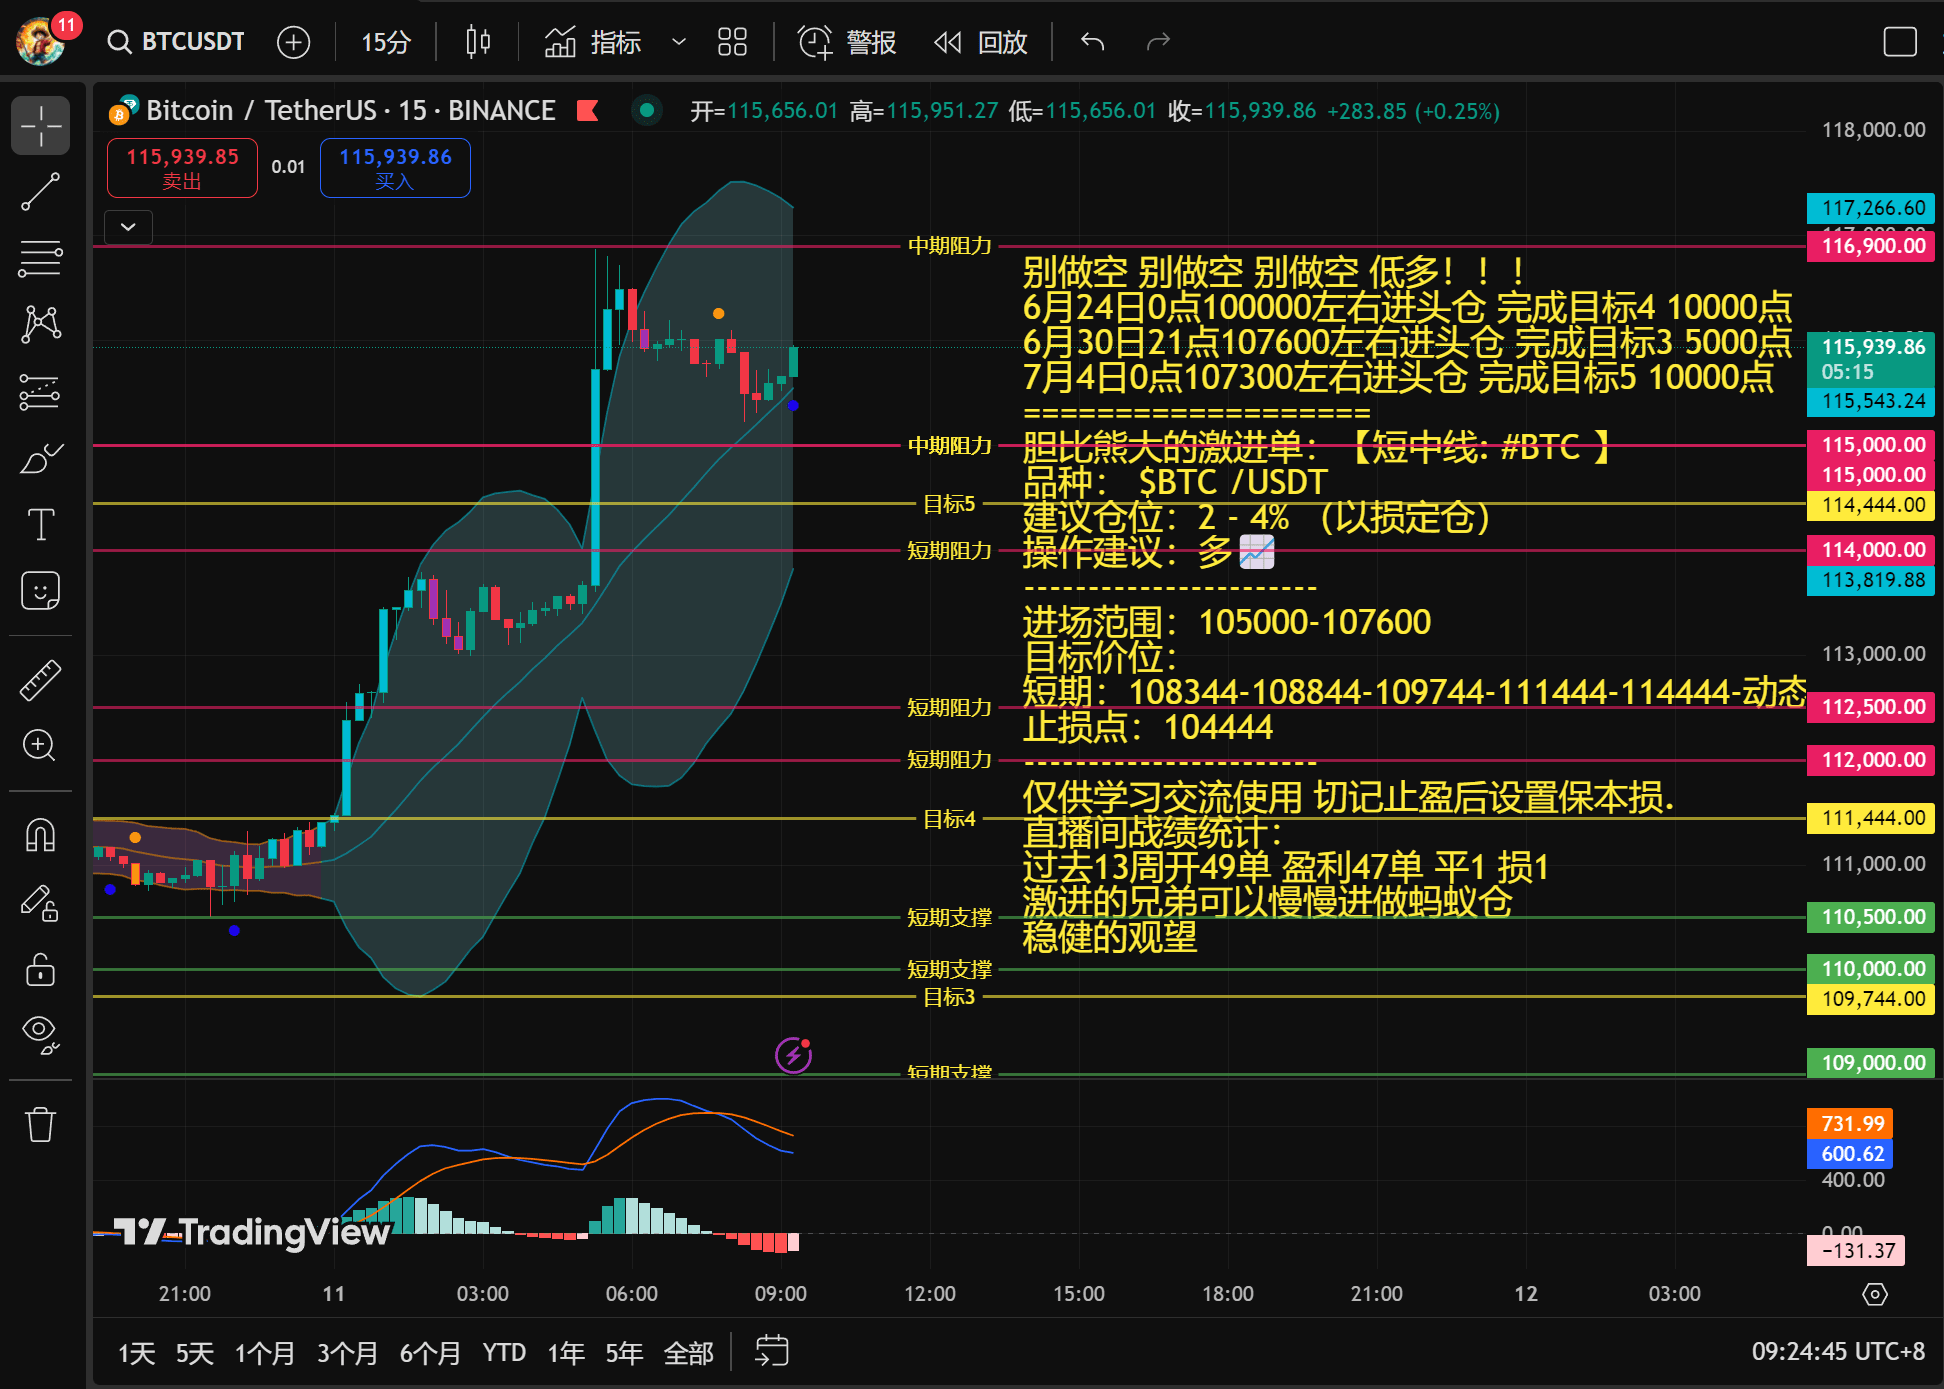Open the BTCUSDT symbol search
The width and height of the screenshot is (1944, 1389).
pyautogui.click(x=177, y=42)
